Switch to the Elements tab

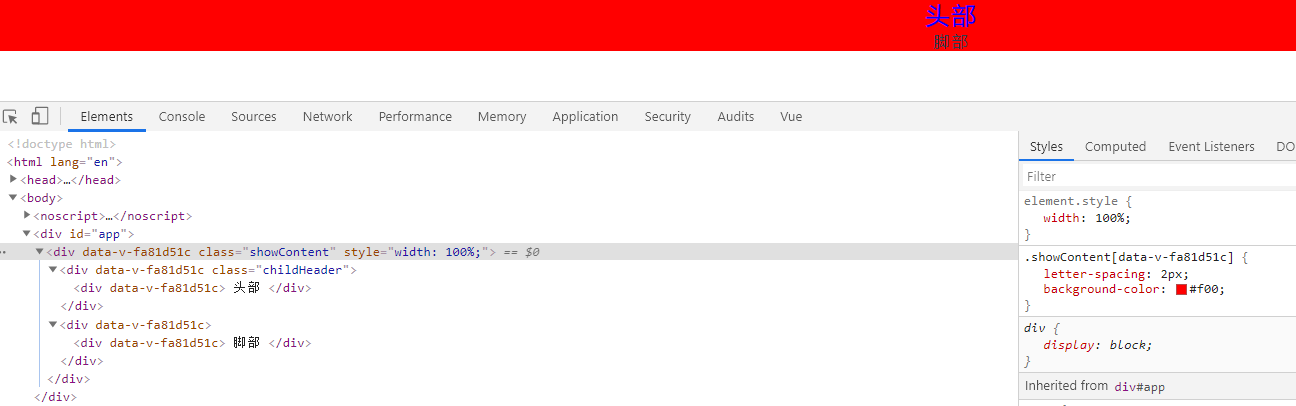pos(107,117)
